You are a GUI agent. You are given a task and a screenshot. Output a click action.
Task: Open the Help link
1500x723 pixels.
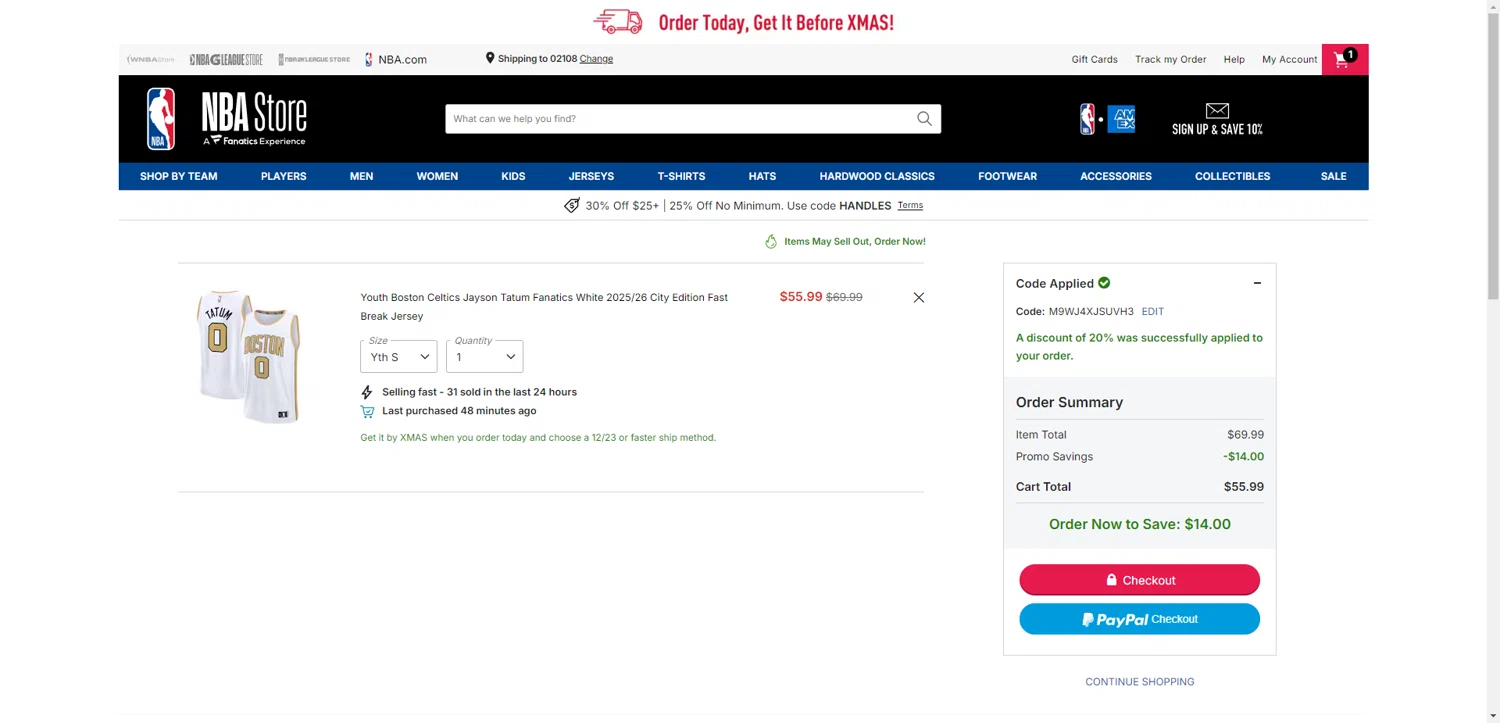tap(1234, 59)
